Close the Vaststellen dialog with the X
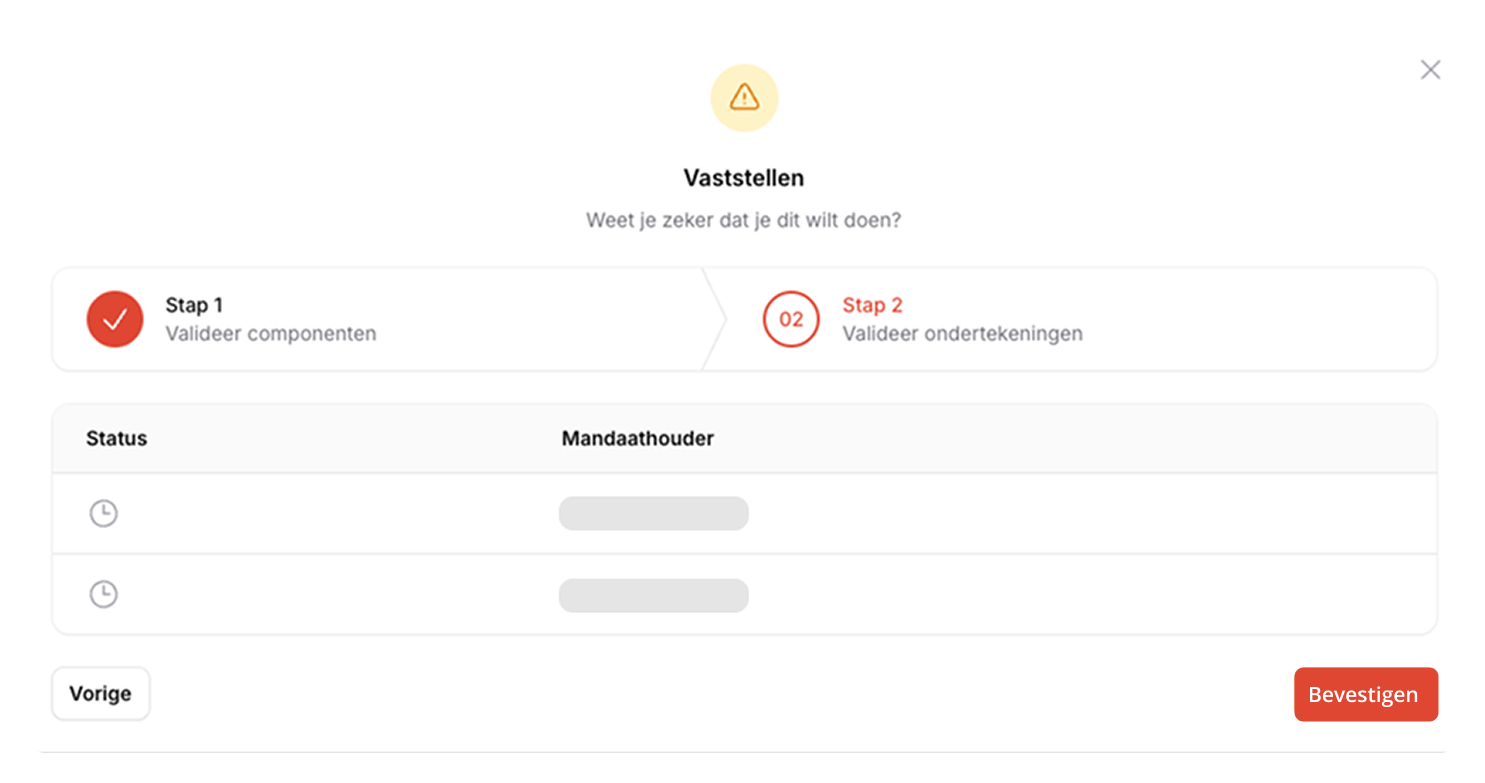1485x783 pixels. coord(1430,69)
